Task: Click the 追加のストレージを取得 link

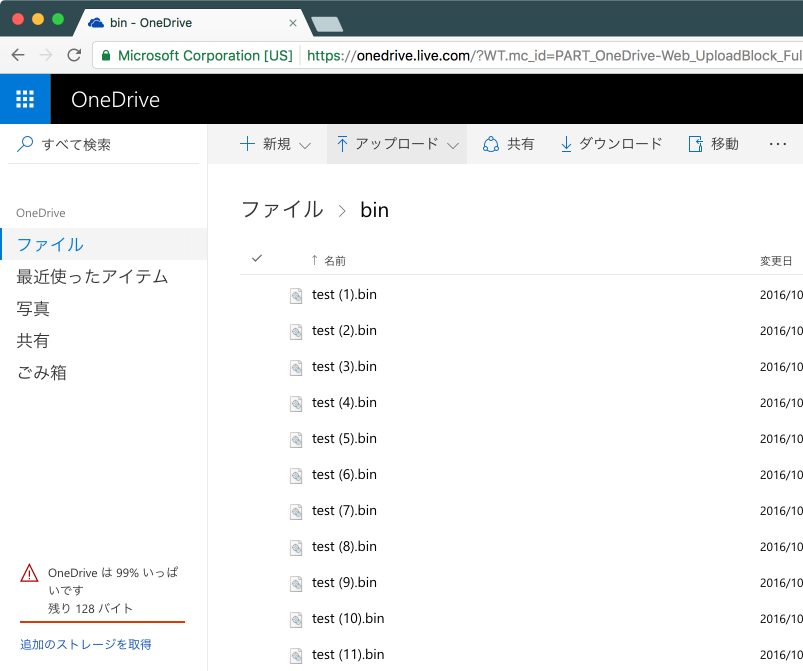Action: pyautogui.click(x=86, y=645)
